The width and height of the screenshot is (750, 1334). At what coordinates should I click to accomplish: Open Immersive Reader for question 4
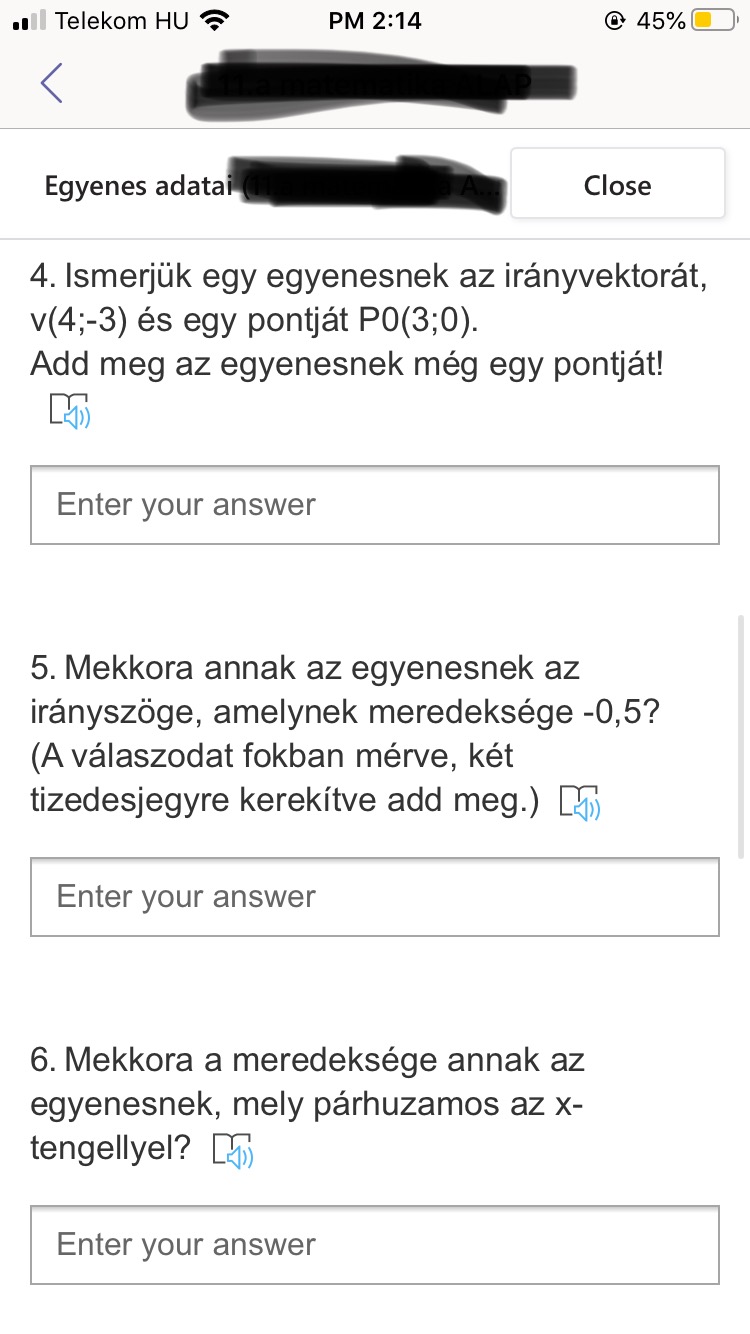(70, 411)
